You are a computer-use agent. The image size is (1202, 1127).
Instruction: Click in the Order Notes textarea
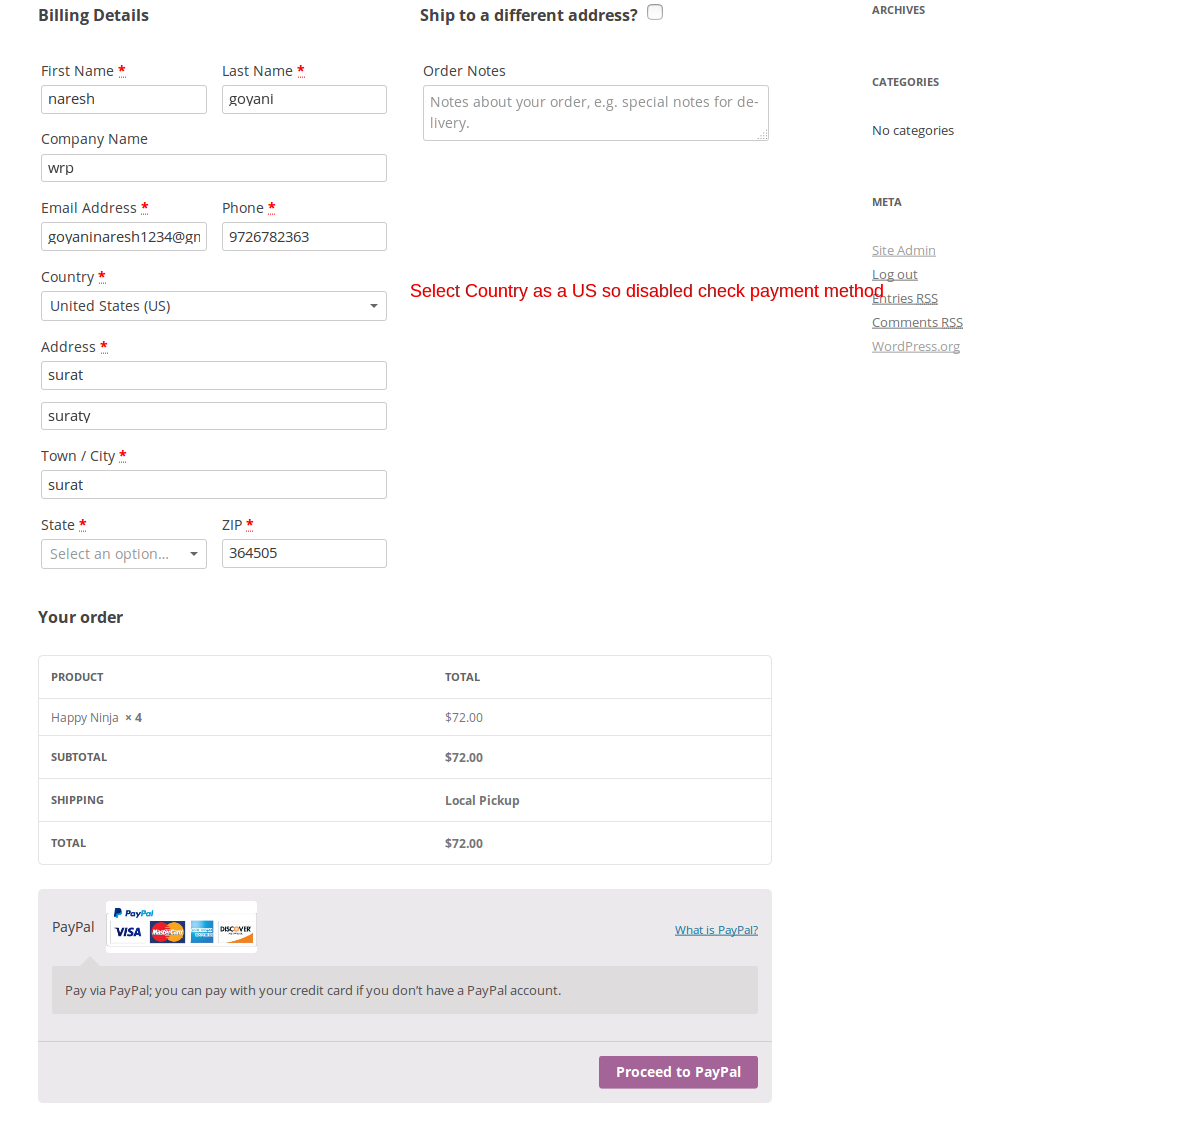point(595,113)
